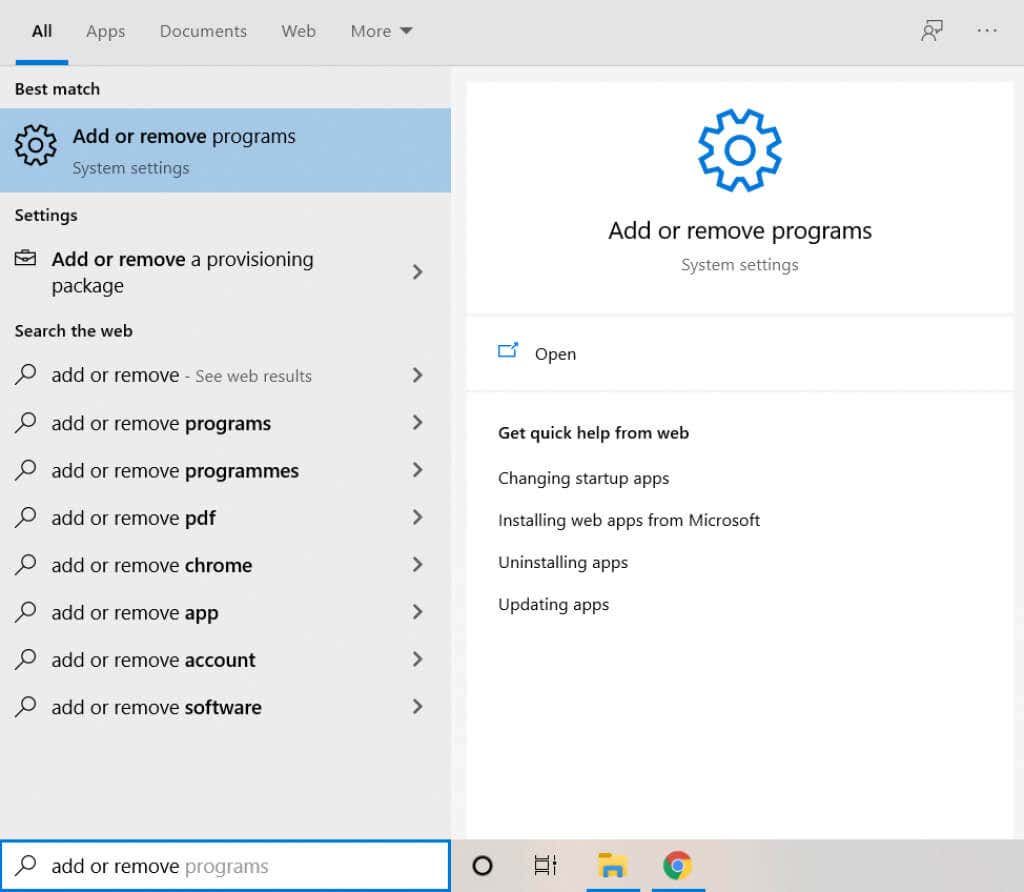
Task: Expand arrow next to 'add or remove pdf'
Action: 418,518
